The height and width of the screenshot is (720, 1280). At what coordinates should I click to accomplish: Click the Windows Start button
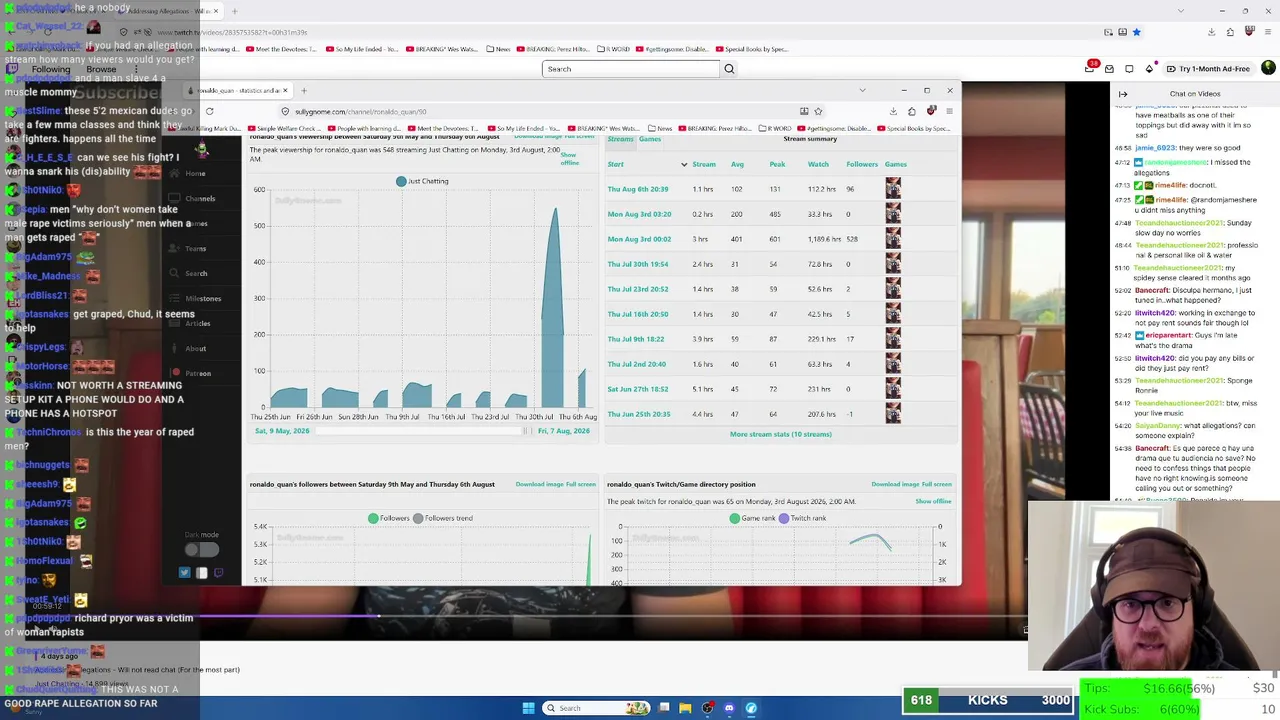528,708
